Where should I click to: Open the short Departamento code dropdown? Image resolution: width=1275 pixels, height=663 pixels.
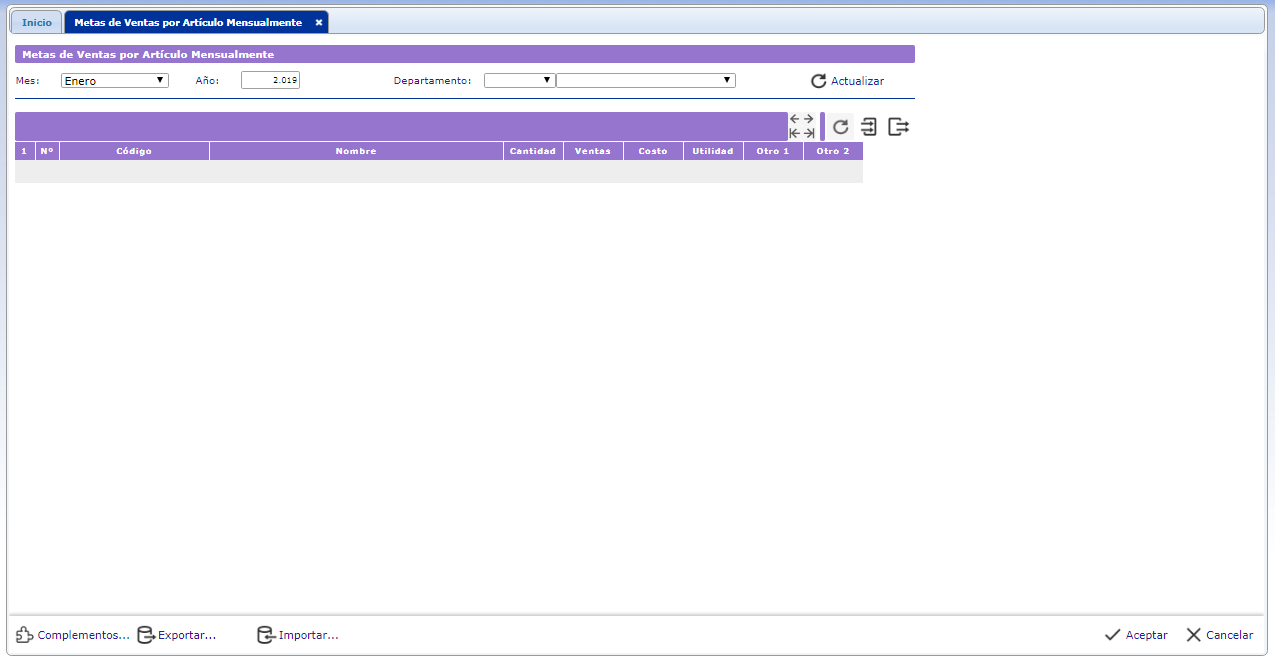(x=519, y=80)
